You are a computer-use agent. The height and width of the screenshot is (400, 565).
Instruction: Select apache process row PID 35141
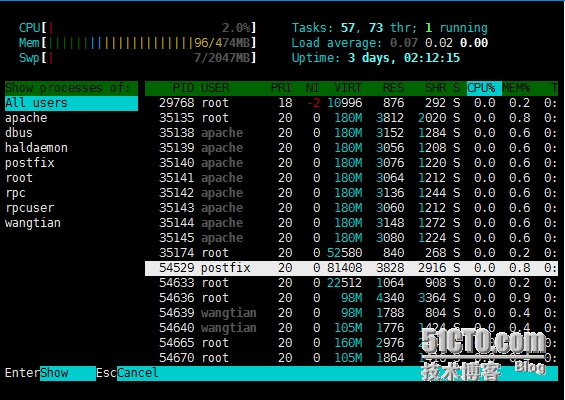[x=351, y=178]
